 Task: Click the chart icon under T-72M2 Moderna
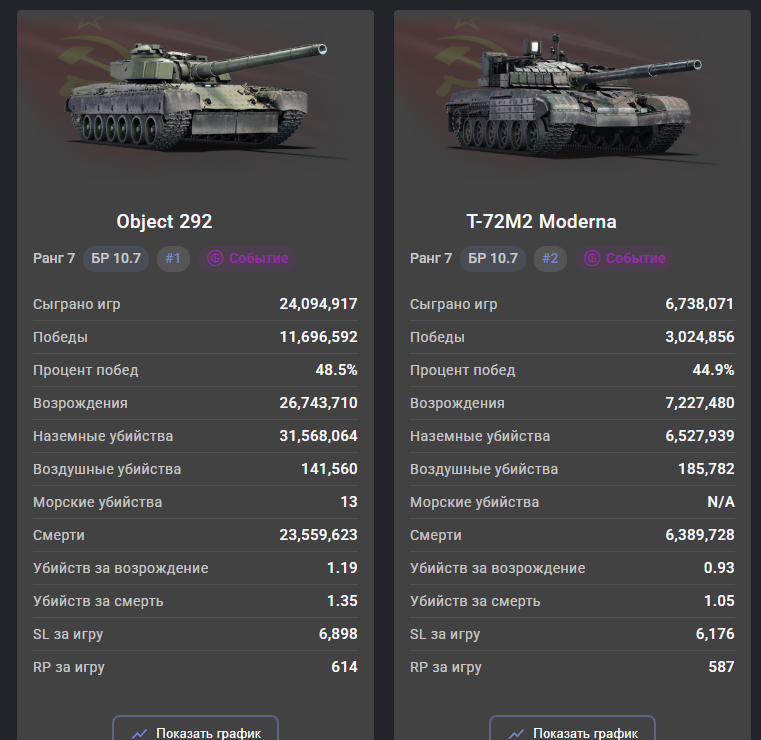coord(517,733)
